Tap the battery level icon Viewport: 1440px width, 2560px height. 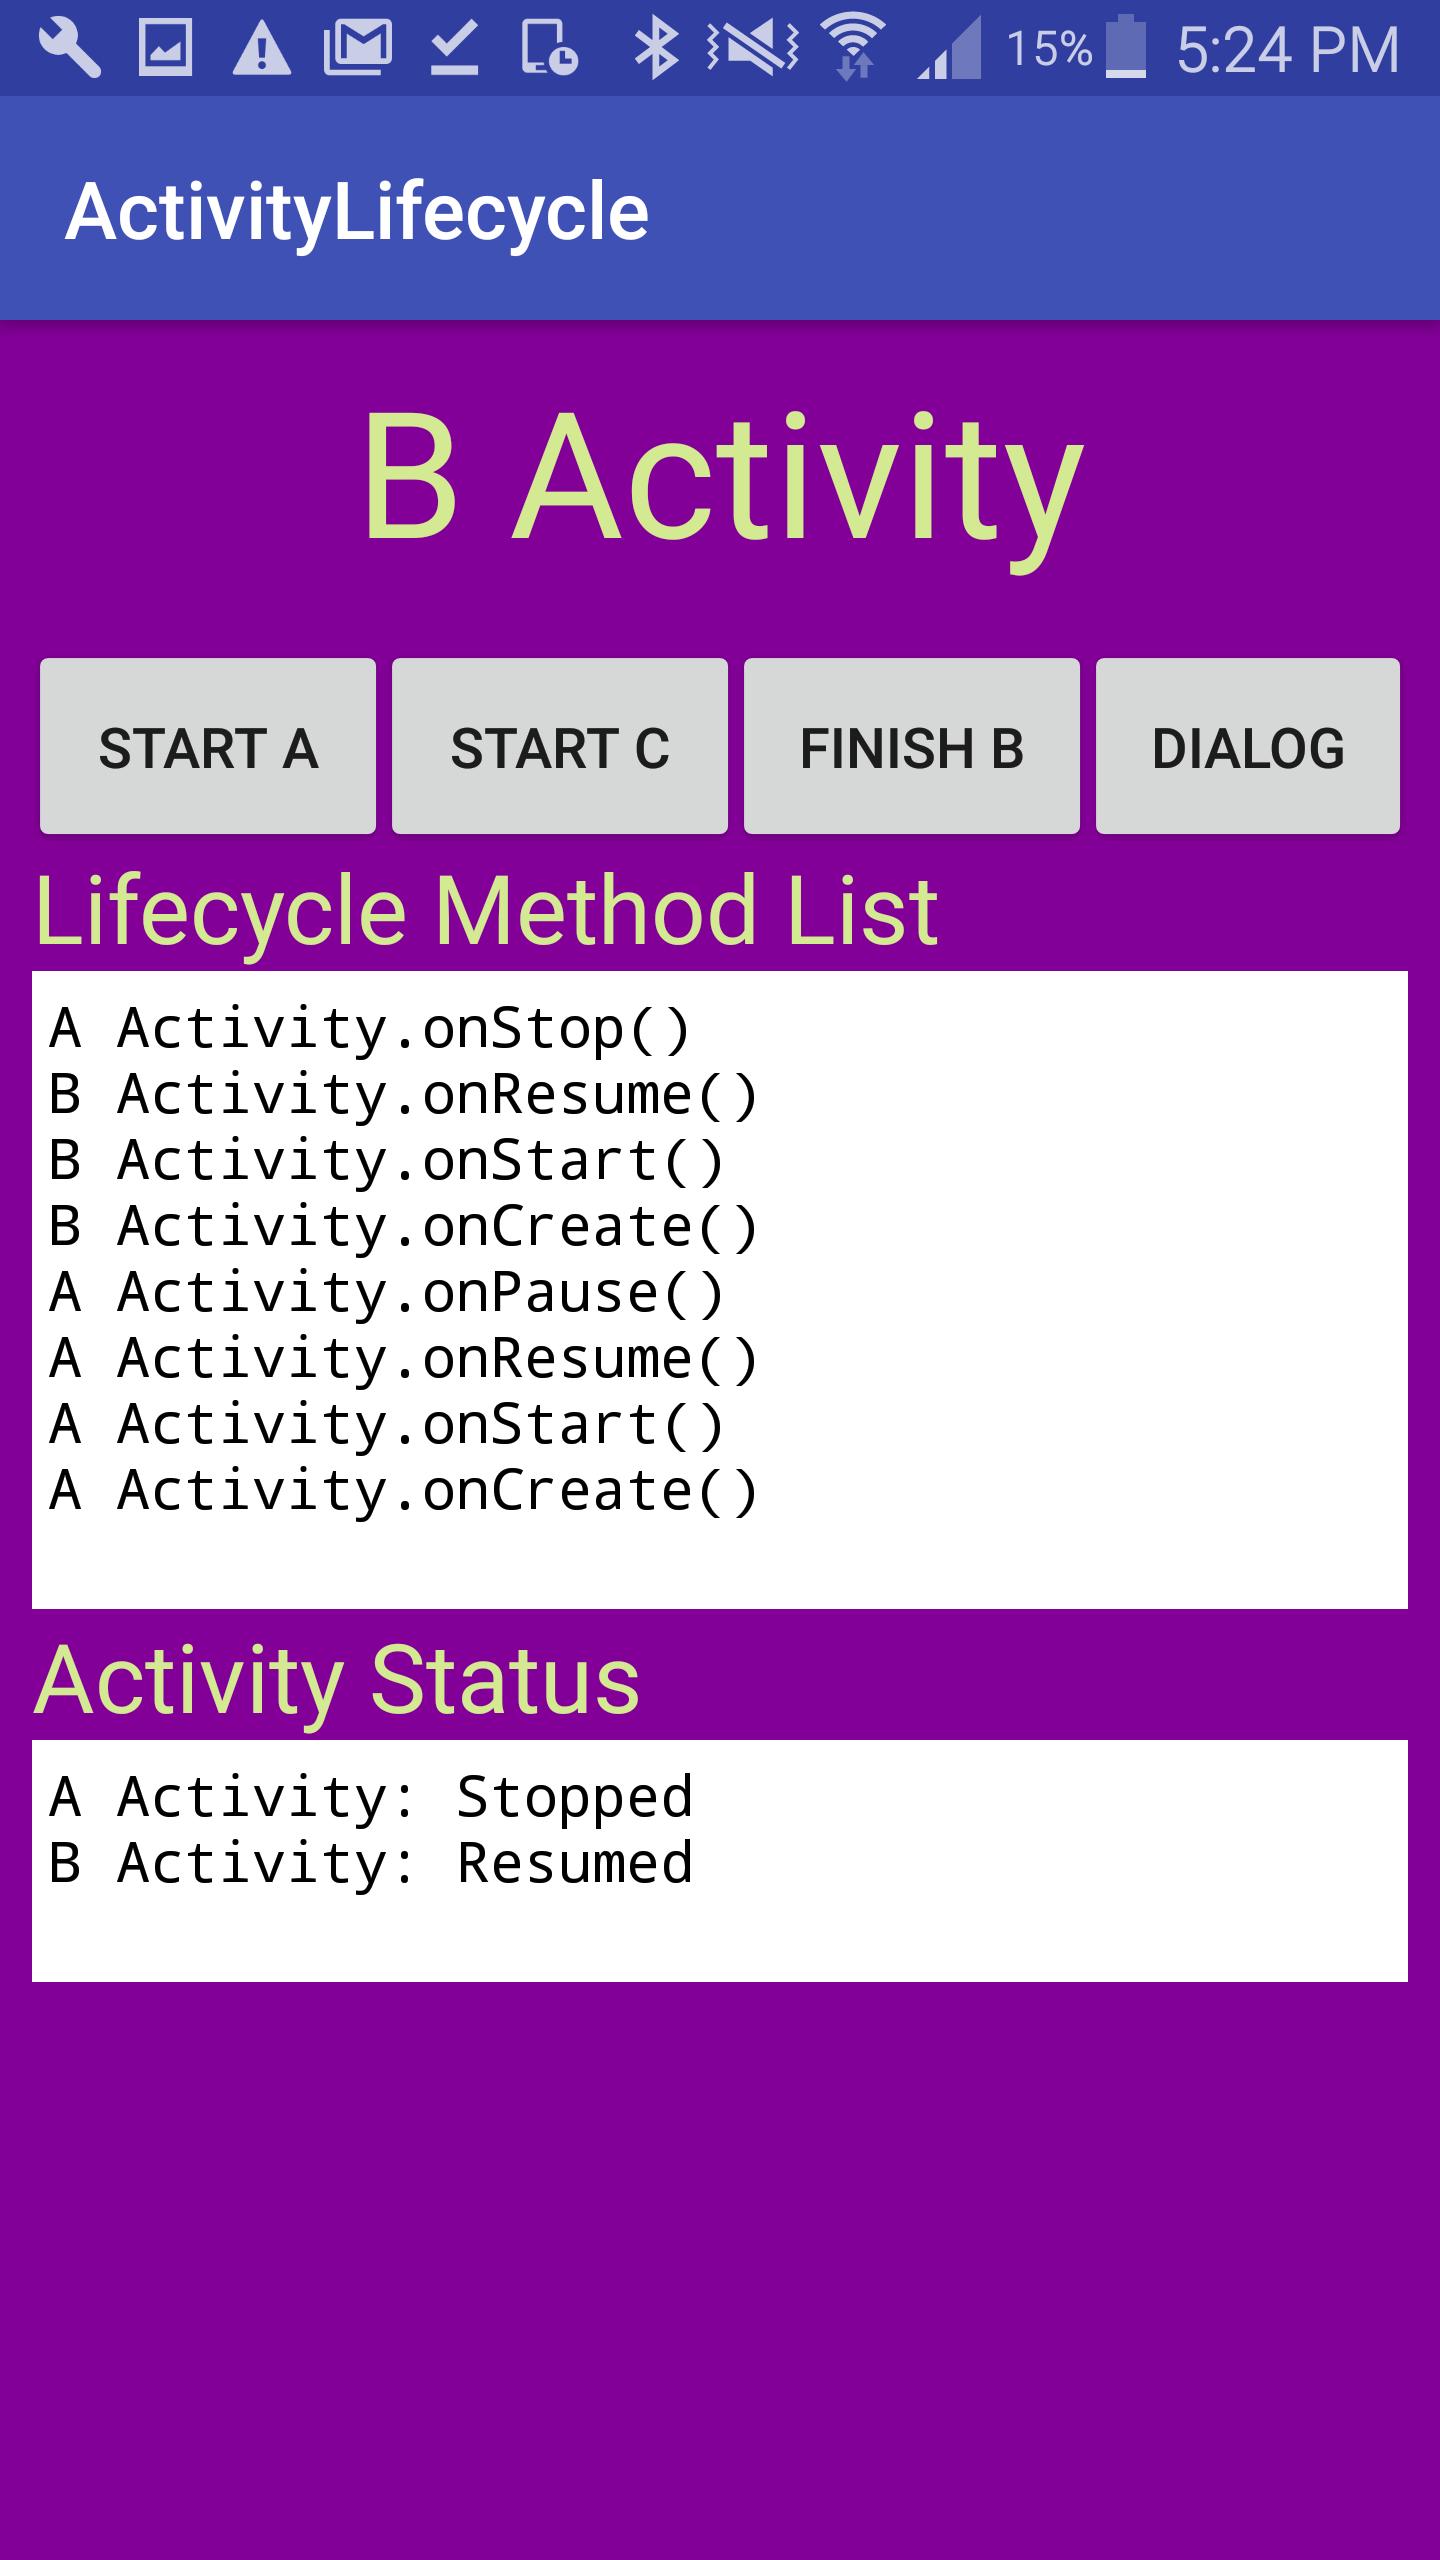(1126, 47)
